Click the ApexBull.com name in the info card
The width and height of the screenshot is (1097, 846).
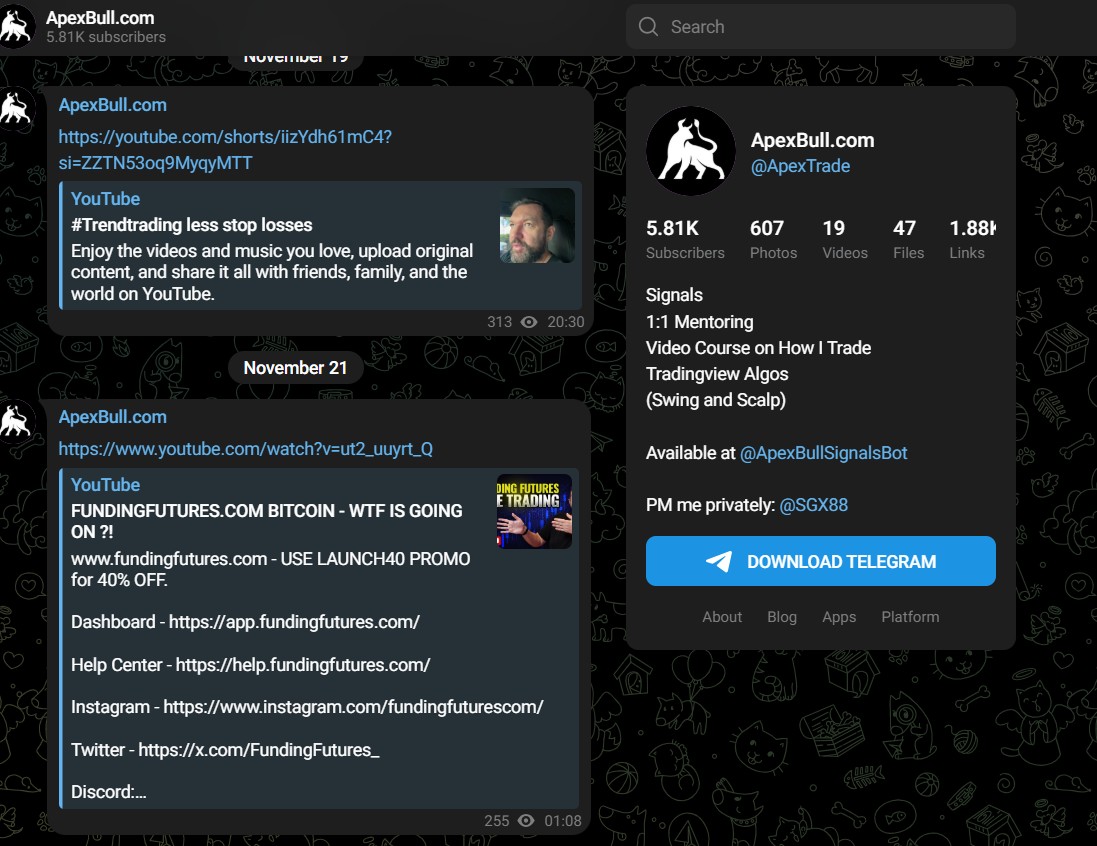point(812,140)
